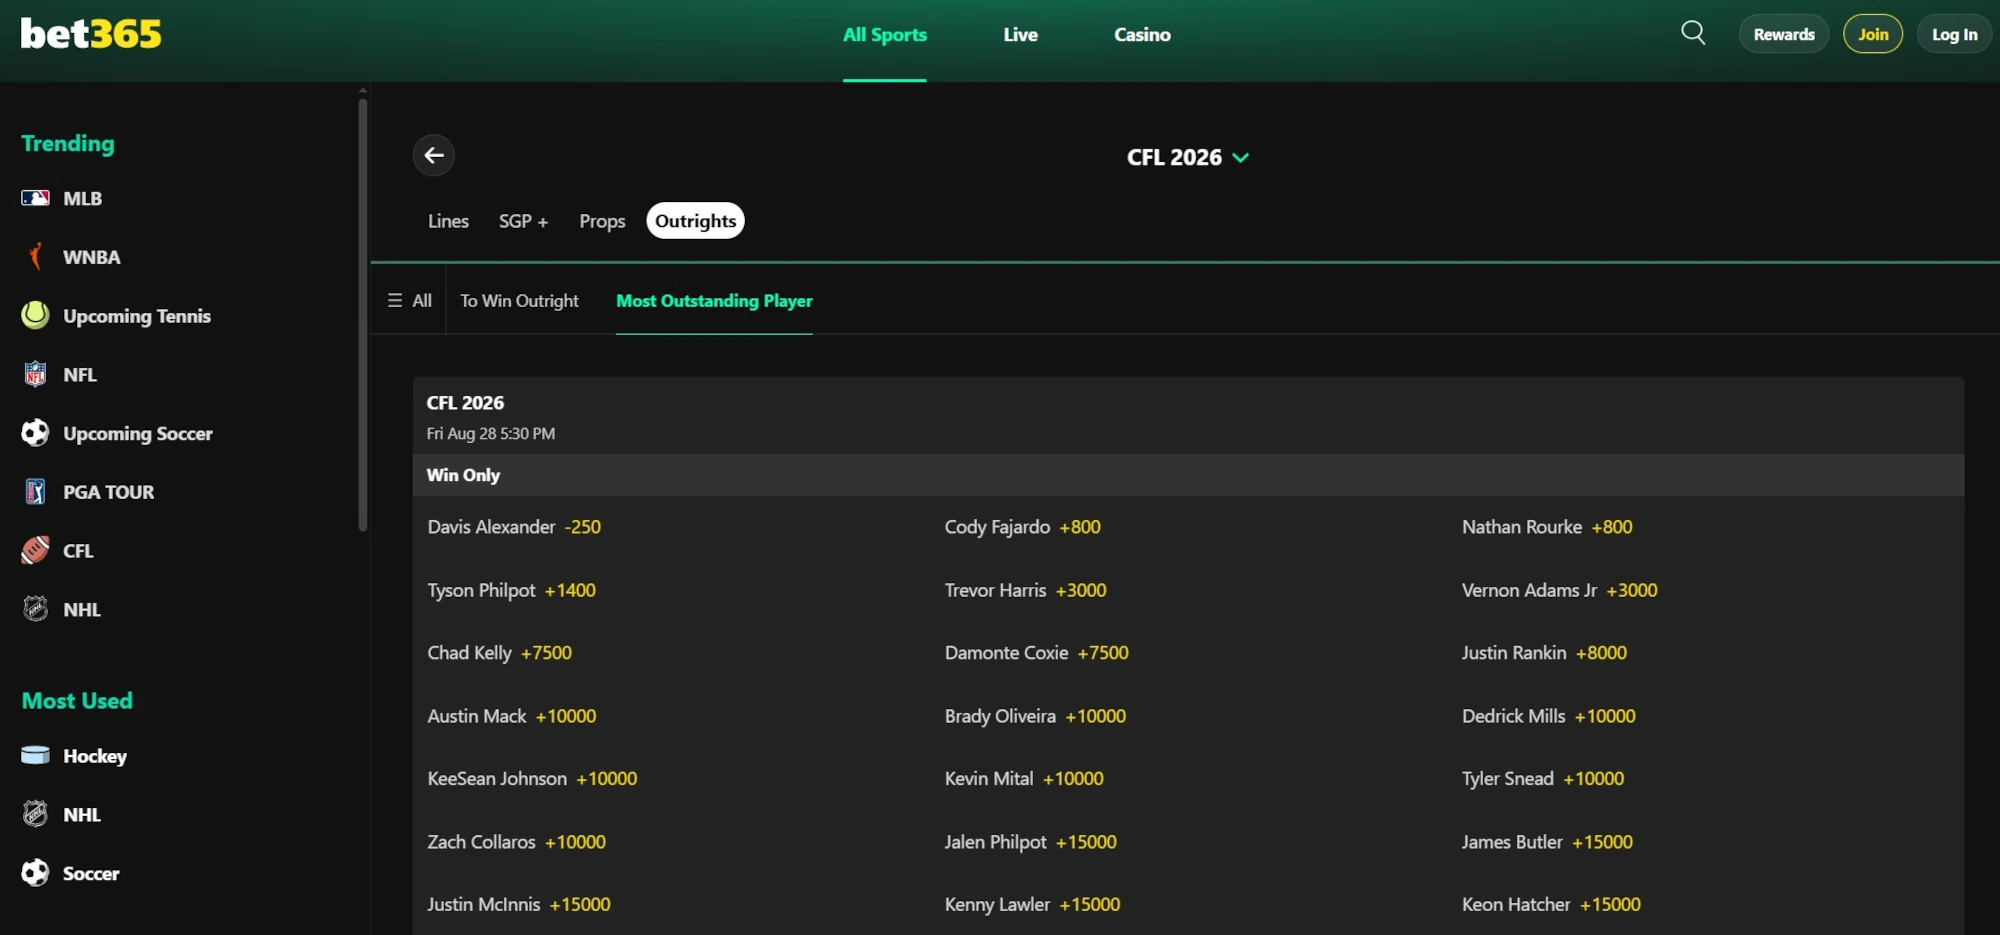Bet on KeeSean Johnson +10000

click(532, 779)
